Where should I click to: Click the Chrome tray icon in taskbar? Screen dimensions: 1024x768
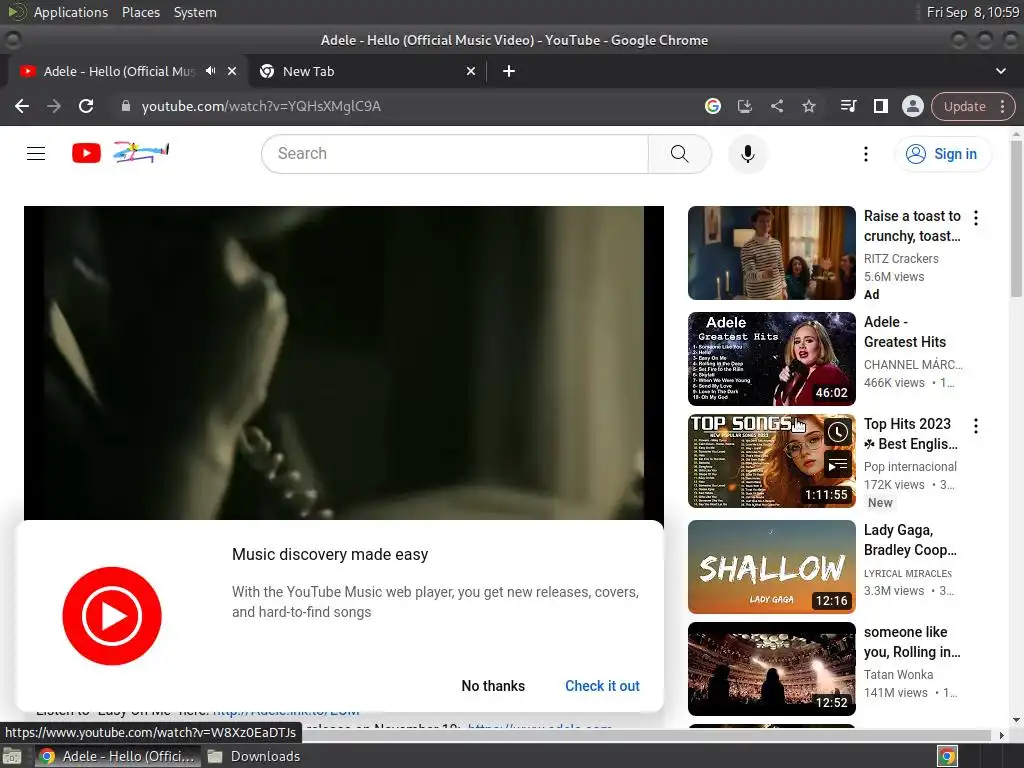948,756
